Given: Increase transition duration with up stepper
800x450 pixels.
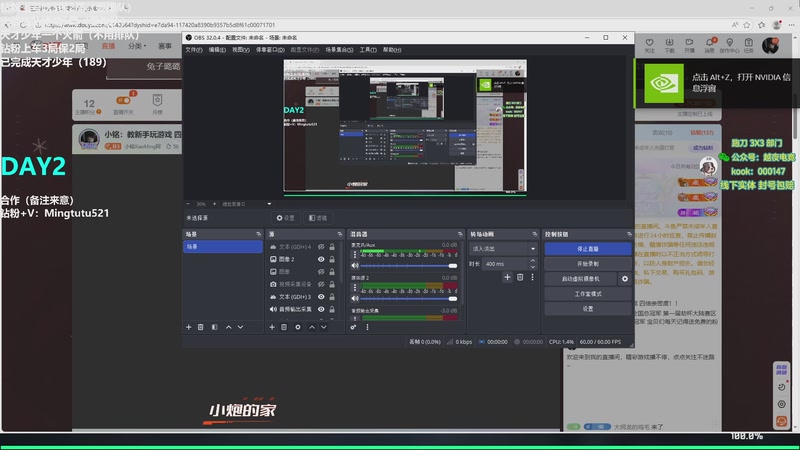Looking at the screenshot, I should tap(533, 261).
